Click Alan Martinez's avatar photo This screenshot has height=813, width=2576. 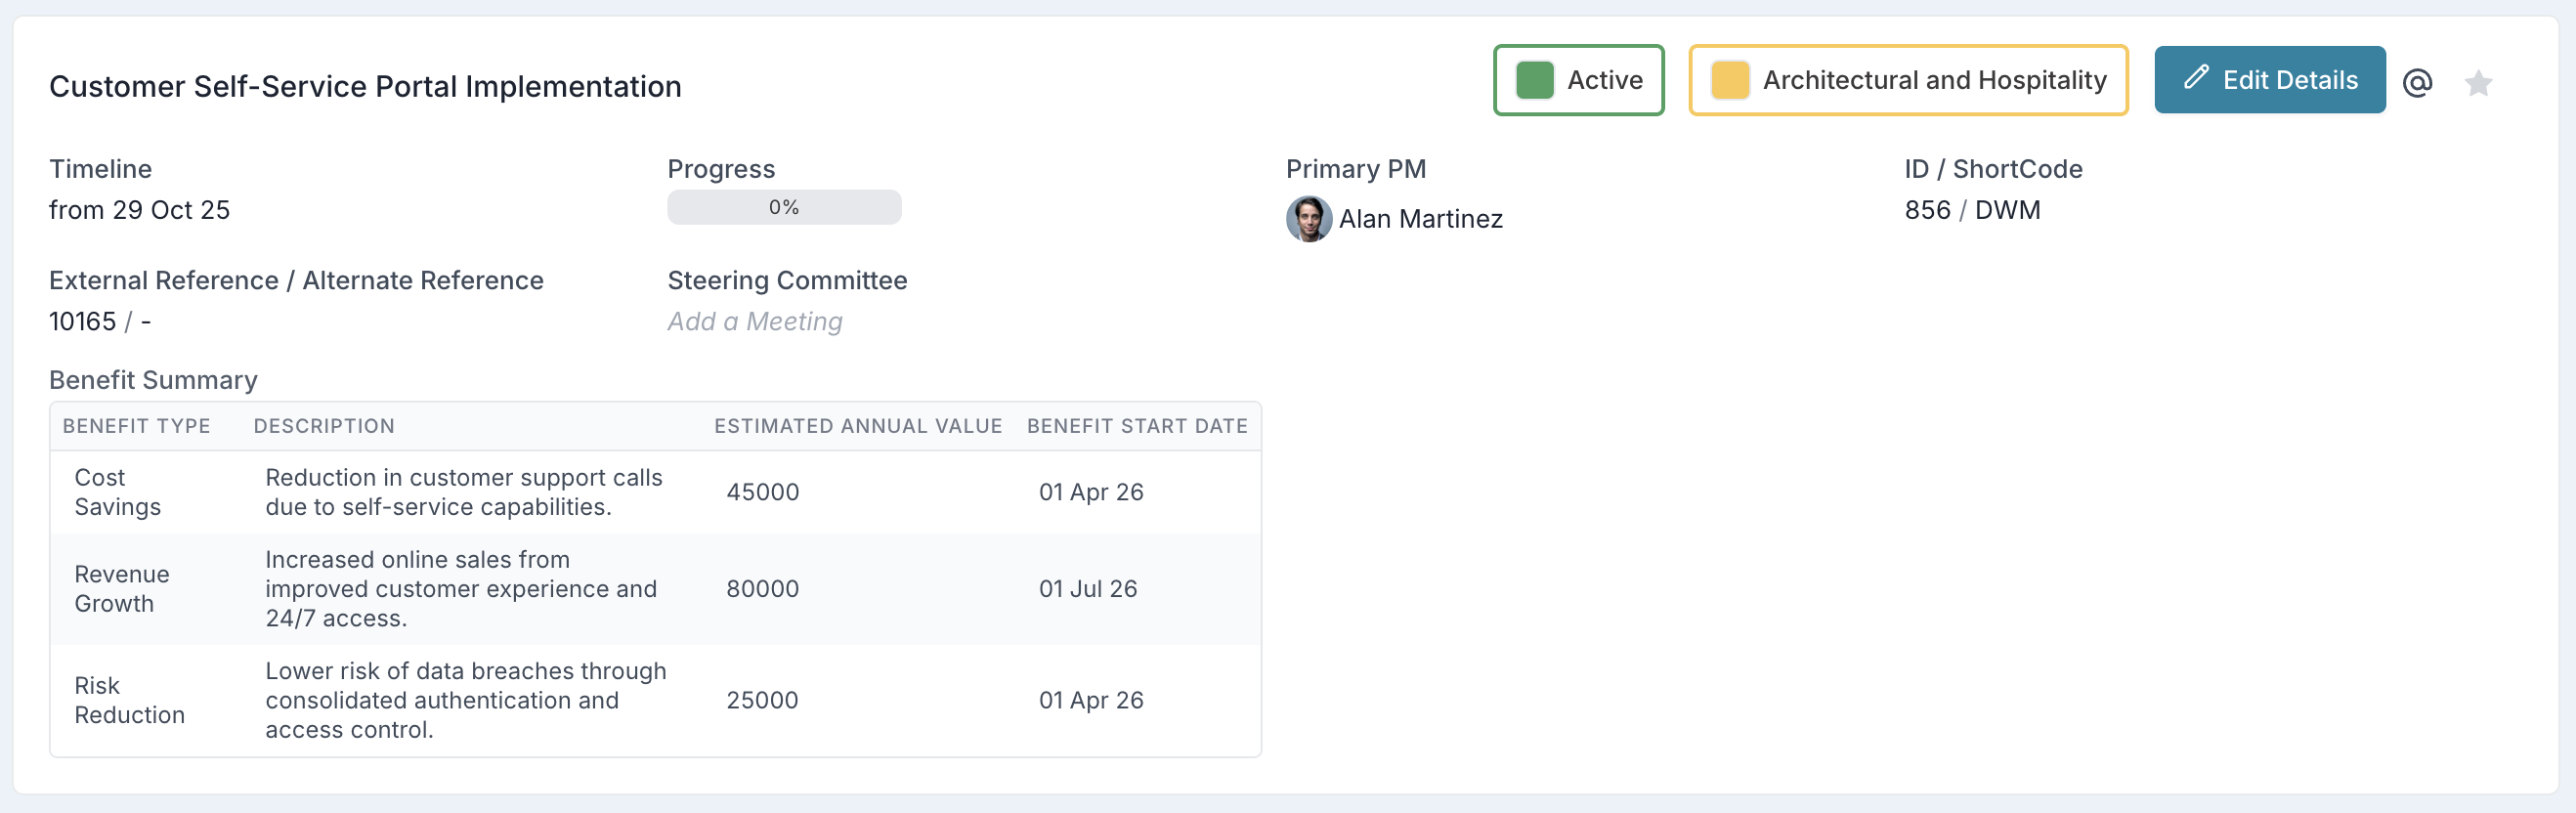click(1308, 218)
